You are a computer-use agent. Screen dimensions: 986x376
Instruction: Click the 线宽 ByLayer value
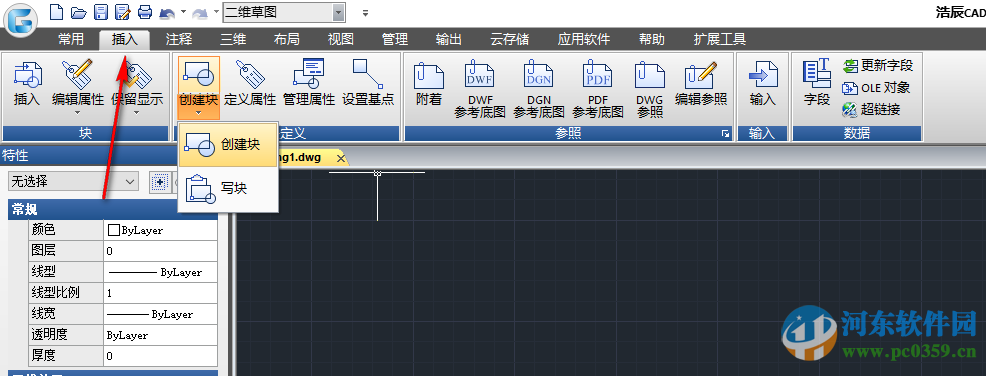pos(160,314)
